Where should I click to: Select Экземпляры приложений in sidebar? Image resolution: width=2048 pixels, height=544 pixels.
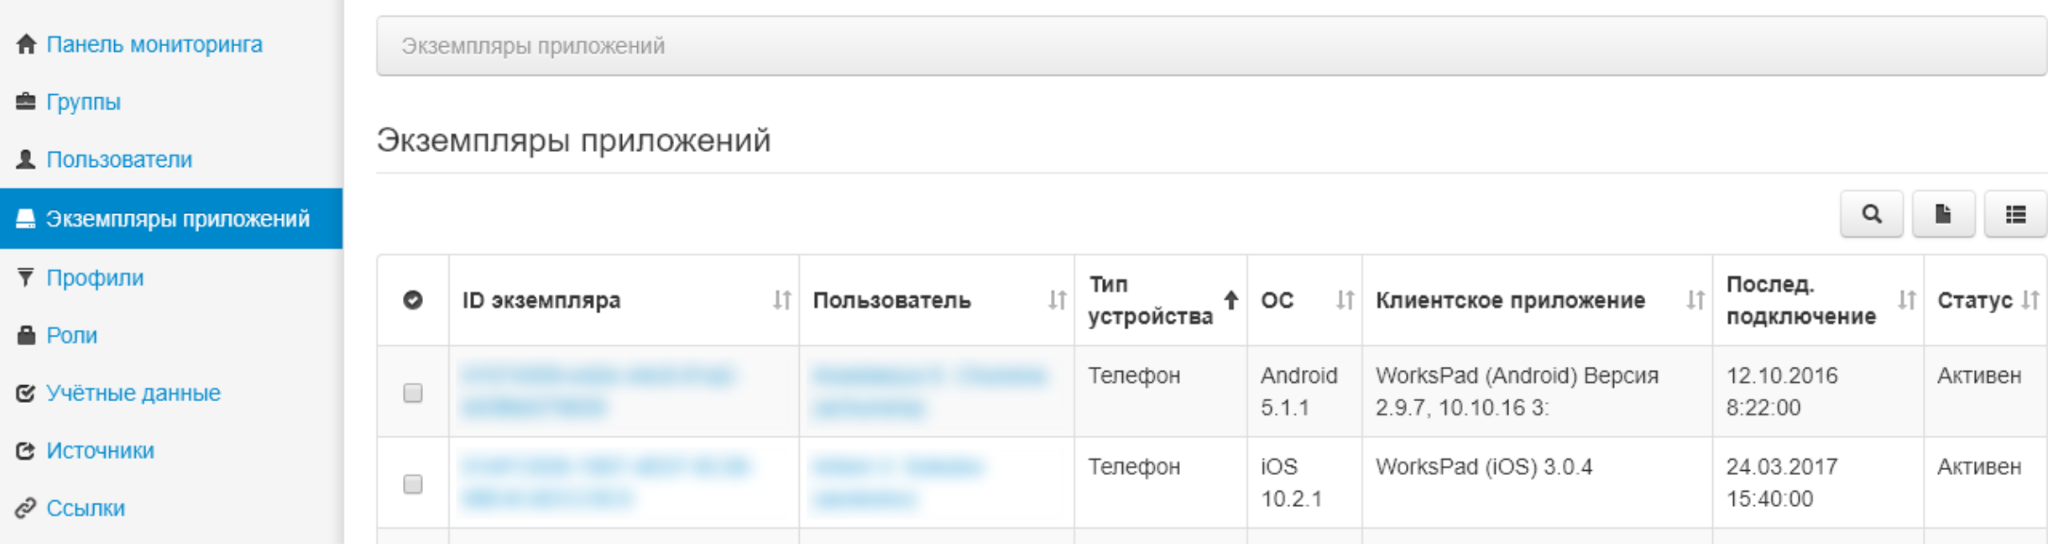click(177, 219)
